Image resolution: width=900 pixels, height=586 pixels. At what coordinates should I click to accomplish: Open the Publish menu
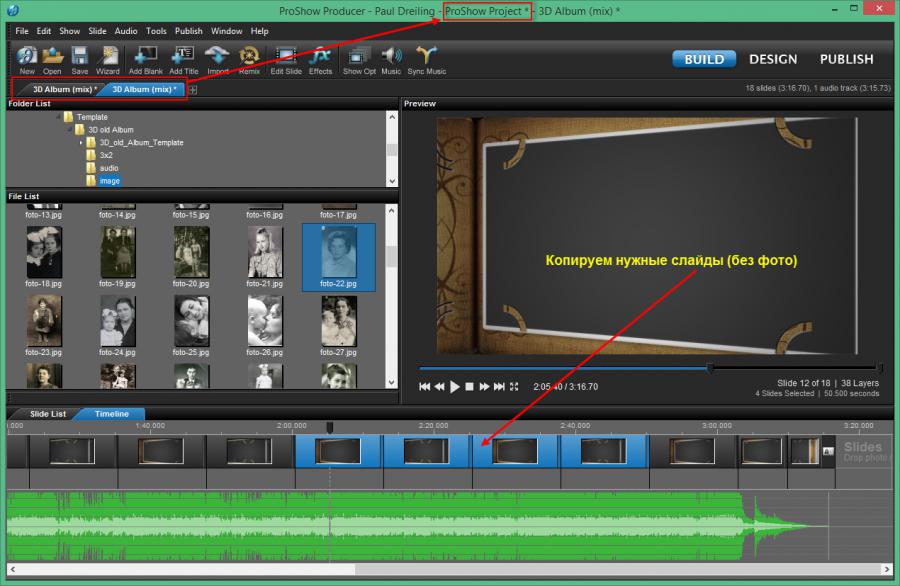tap(189, 31)
